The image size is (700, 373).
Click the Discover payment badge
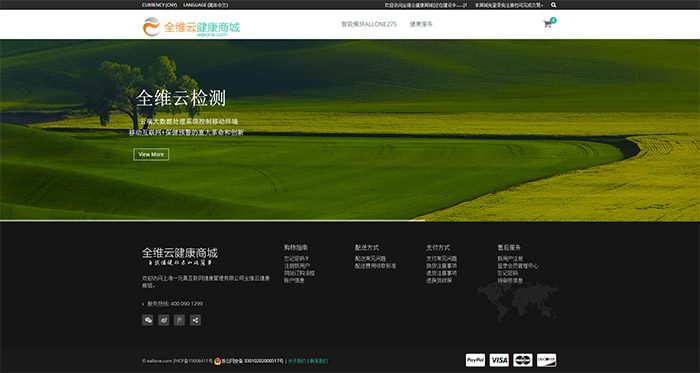point(546,360)
